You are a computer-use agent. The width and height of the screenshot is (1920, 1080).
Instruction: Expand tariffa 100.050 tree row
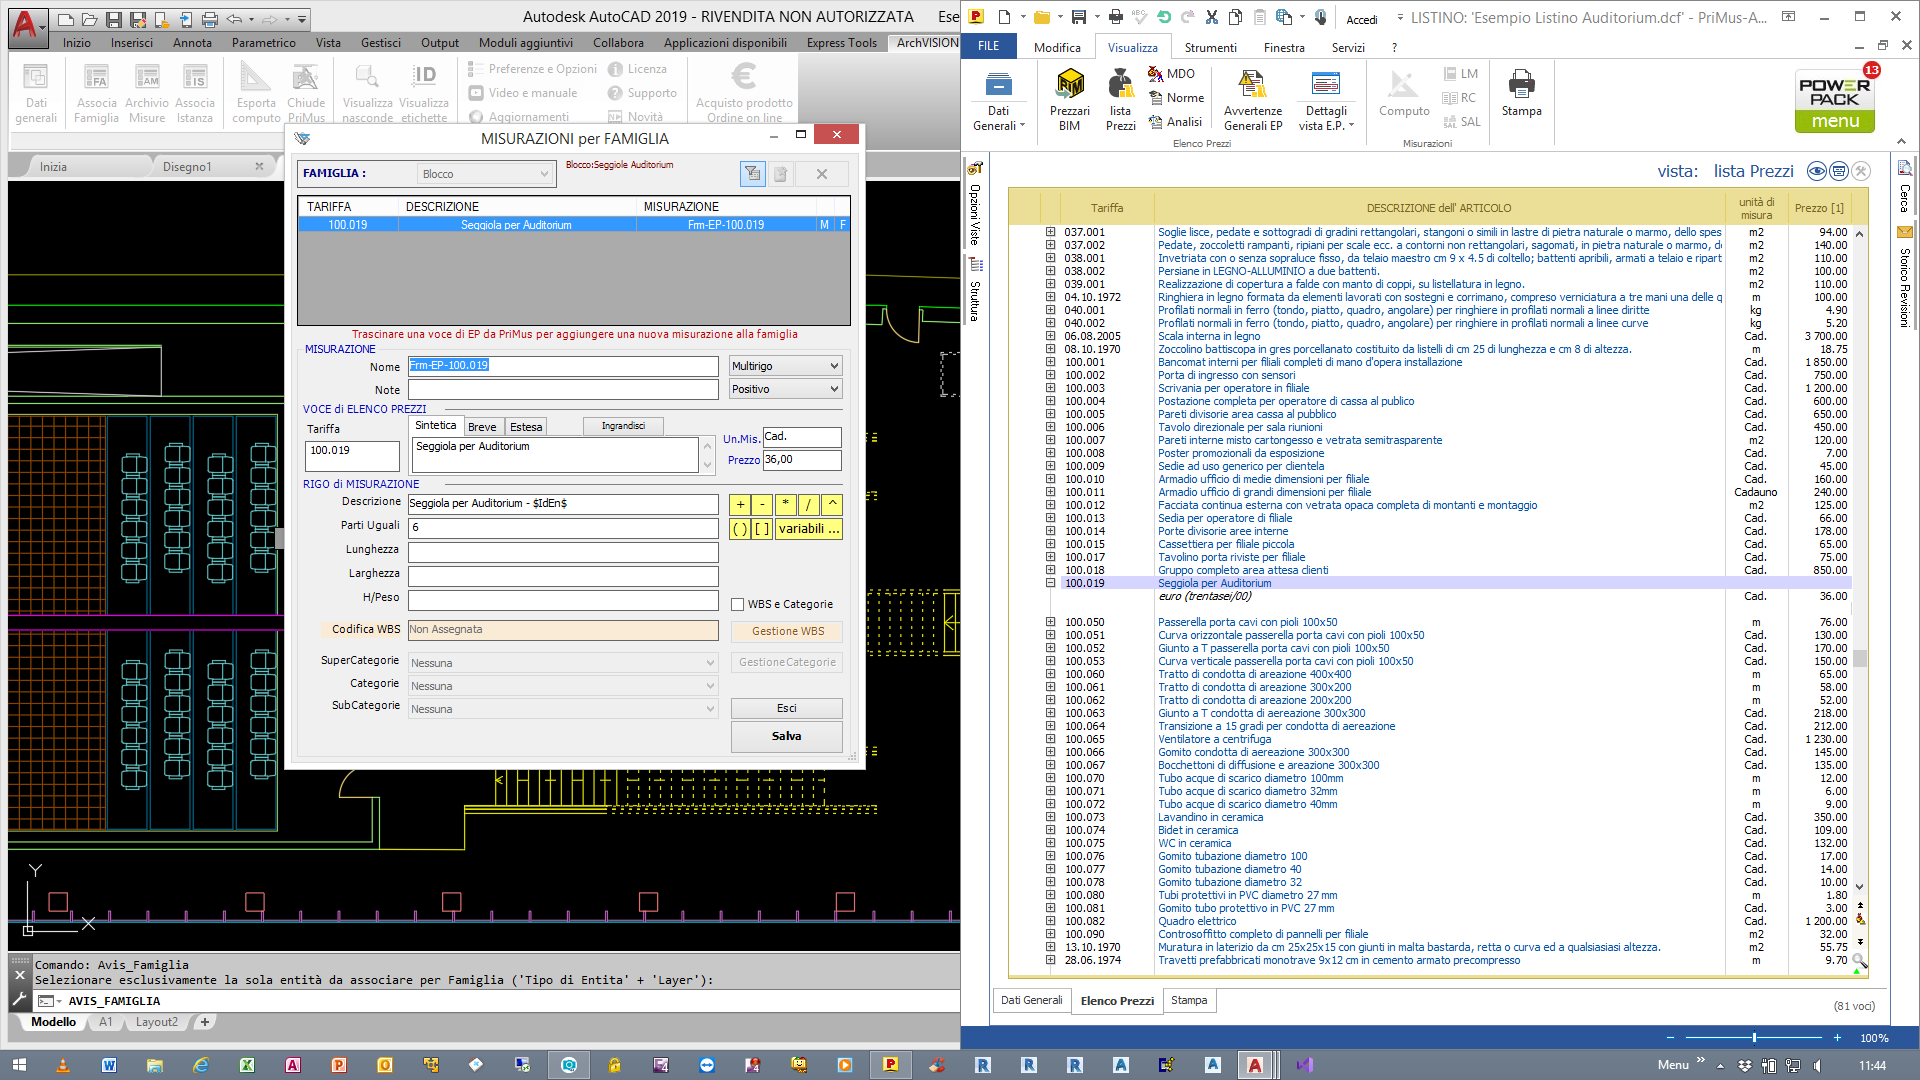[1050, 622]
